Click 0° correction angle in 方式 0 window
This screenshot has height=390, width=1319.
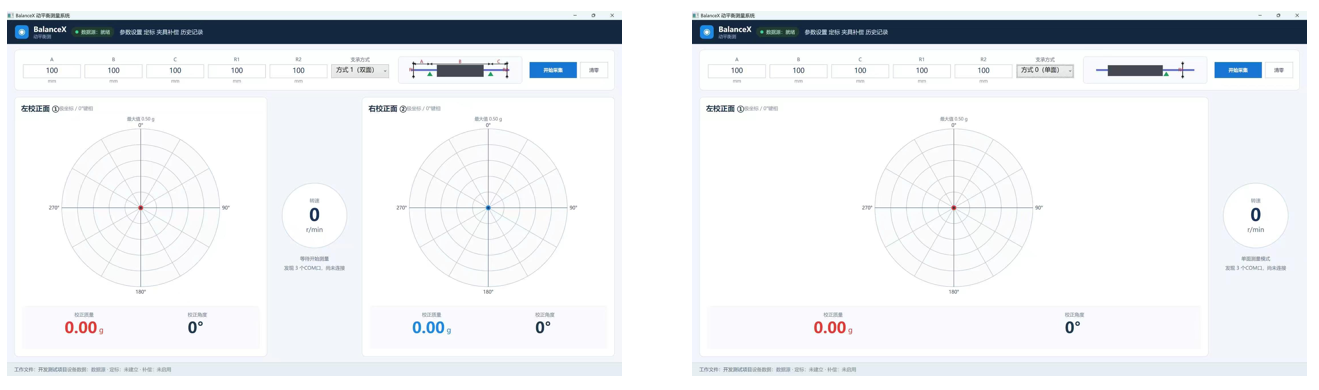click(x=1074, y=327)
